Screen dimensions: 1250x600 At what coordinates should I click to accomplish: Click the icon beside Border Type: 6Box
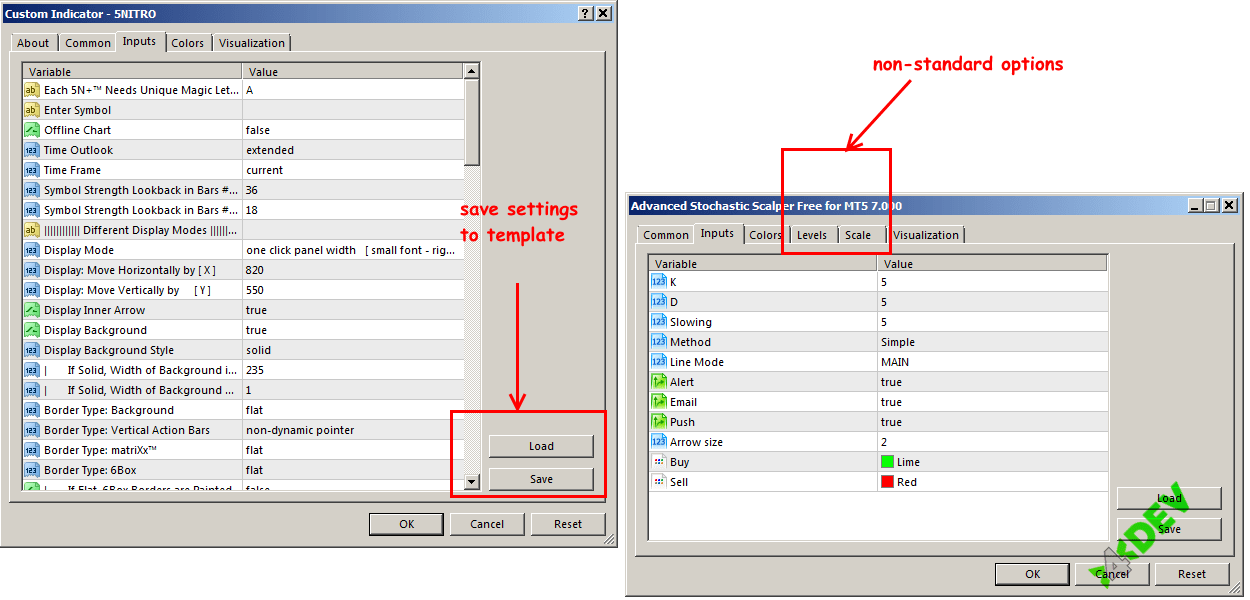(x=31, y=470)
